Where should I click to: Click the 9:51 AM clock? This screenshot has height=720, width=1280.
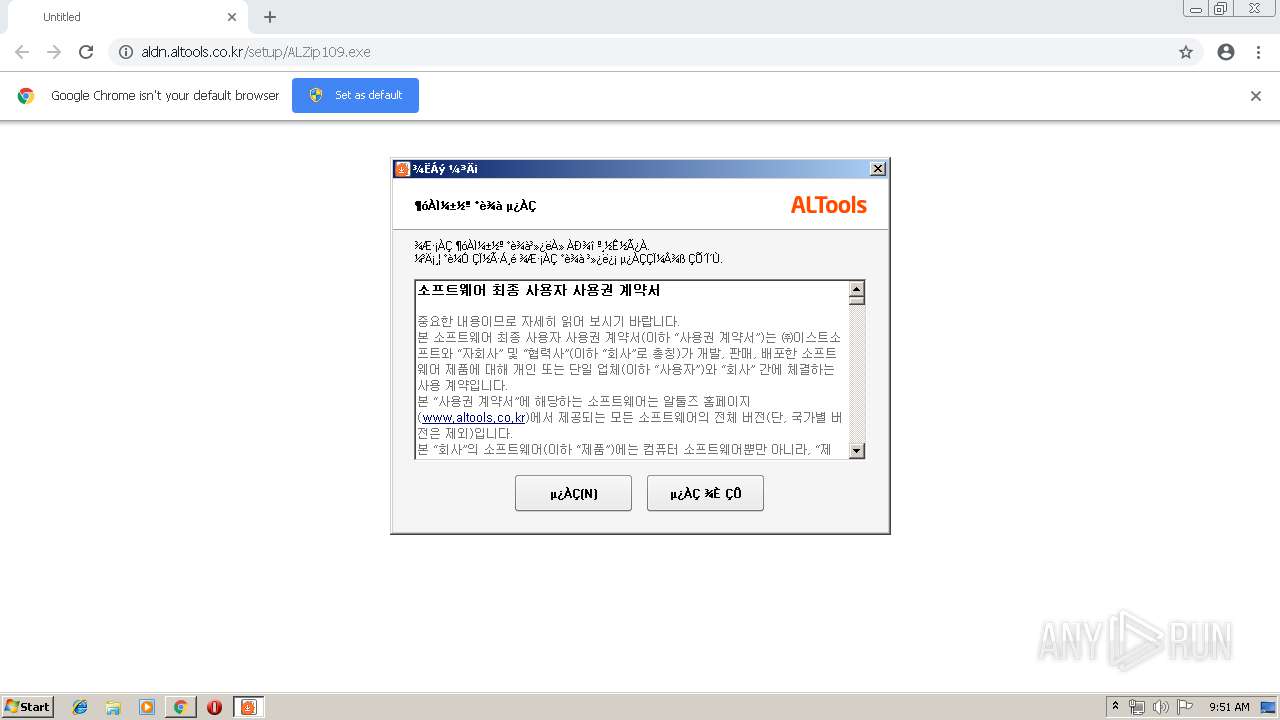point(1229,707)
